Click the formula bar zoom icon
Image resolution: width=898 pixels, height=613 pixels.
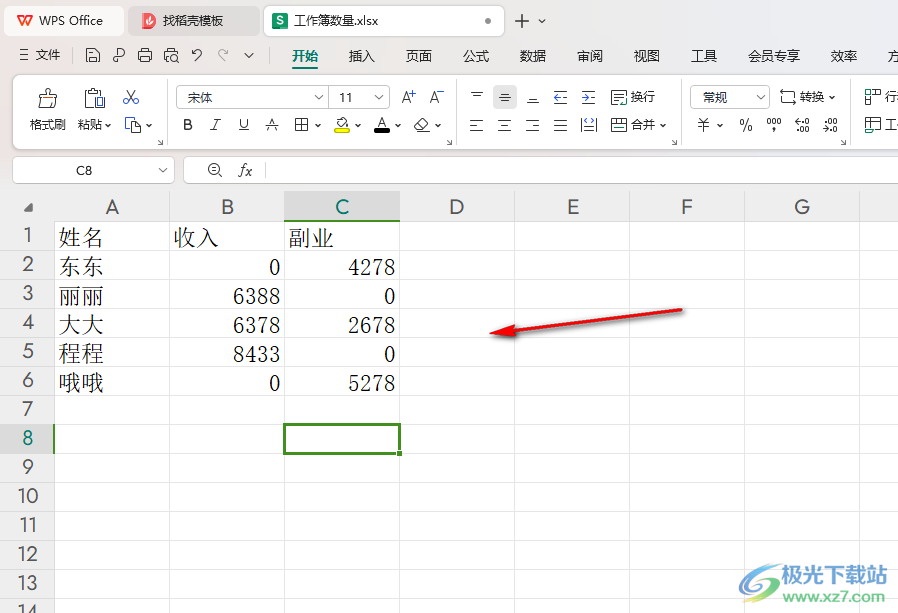point(214,170)
